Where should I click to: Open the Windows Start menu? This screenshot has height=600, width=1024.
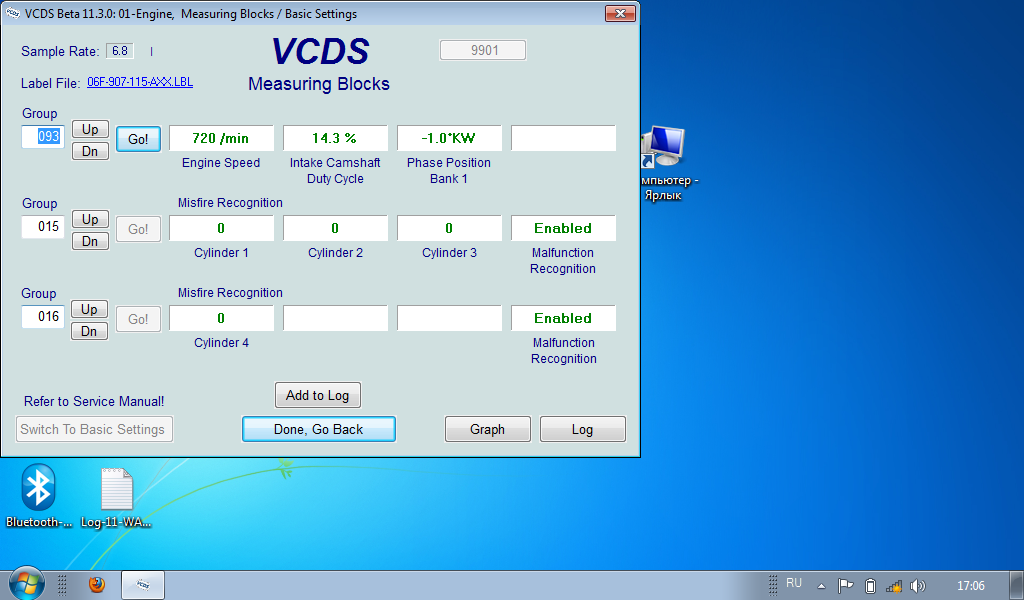click(26, 583)
